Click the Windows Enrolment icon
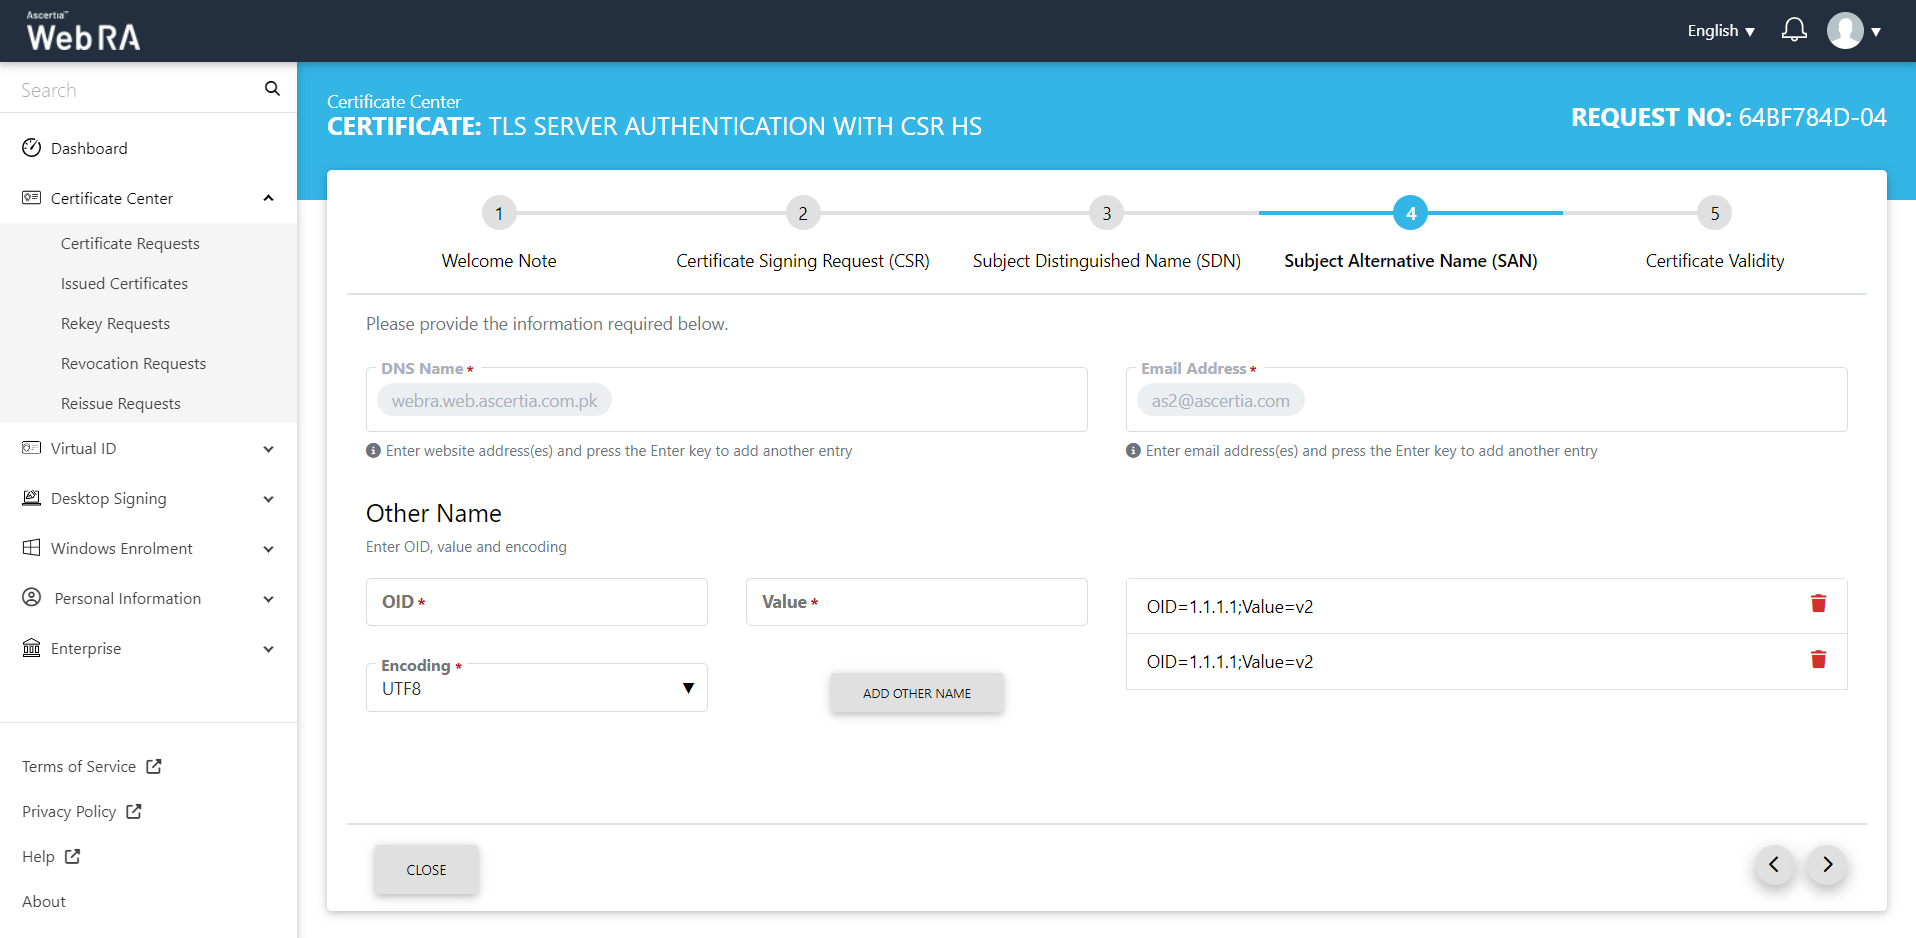Image resolution: width=1916 pixels, height=938 pixels. coord(32,548)
